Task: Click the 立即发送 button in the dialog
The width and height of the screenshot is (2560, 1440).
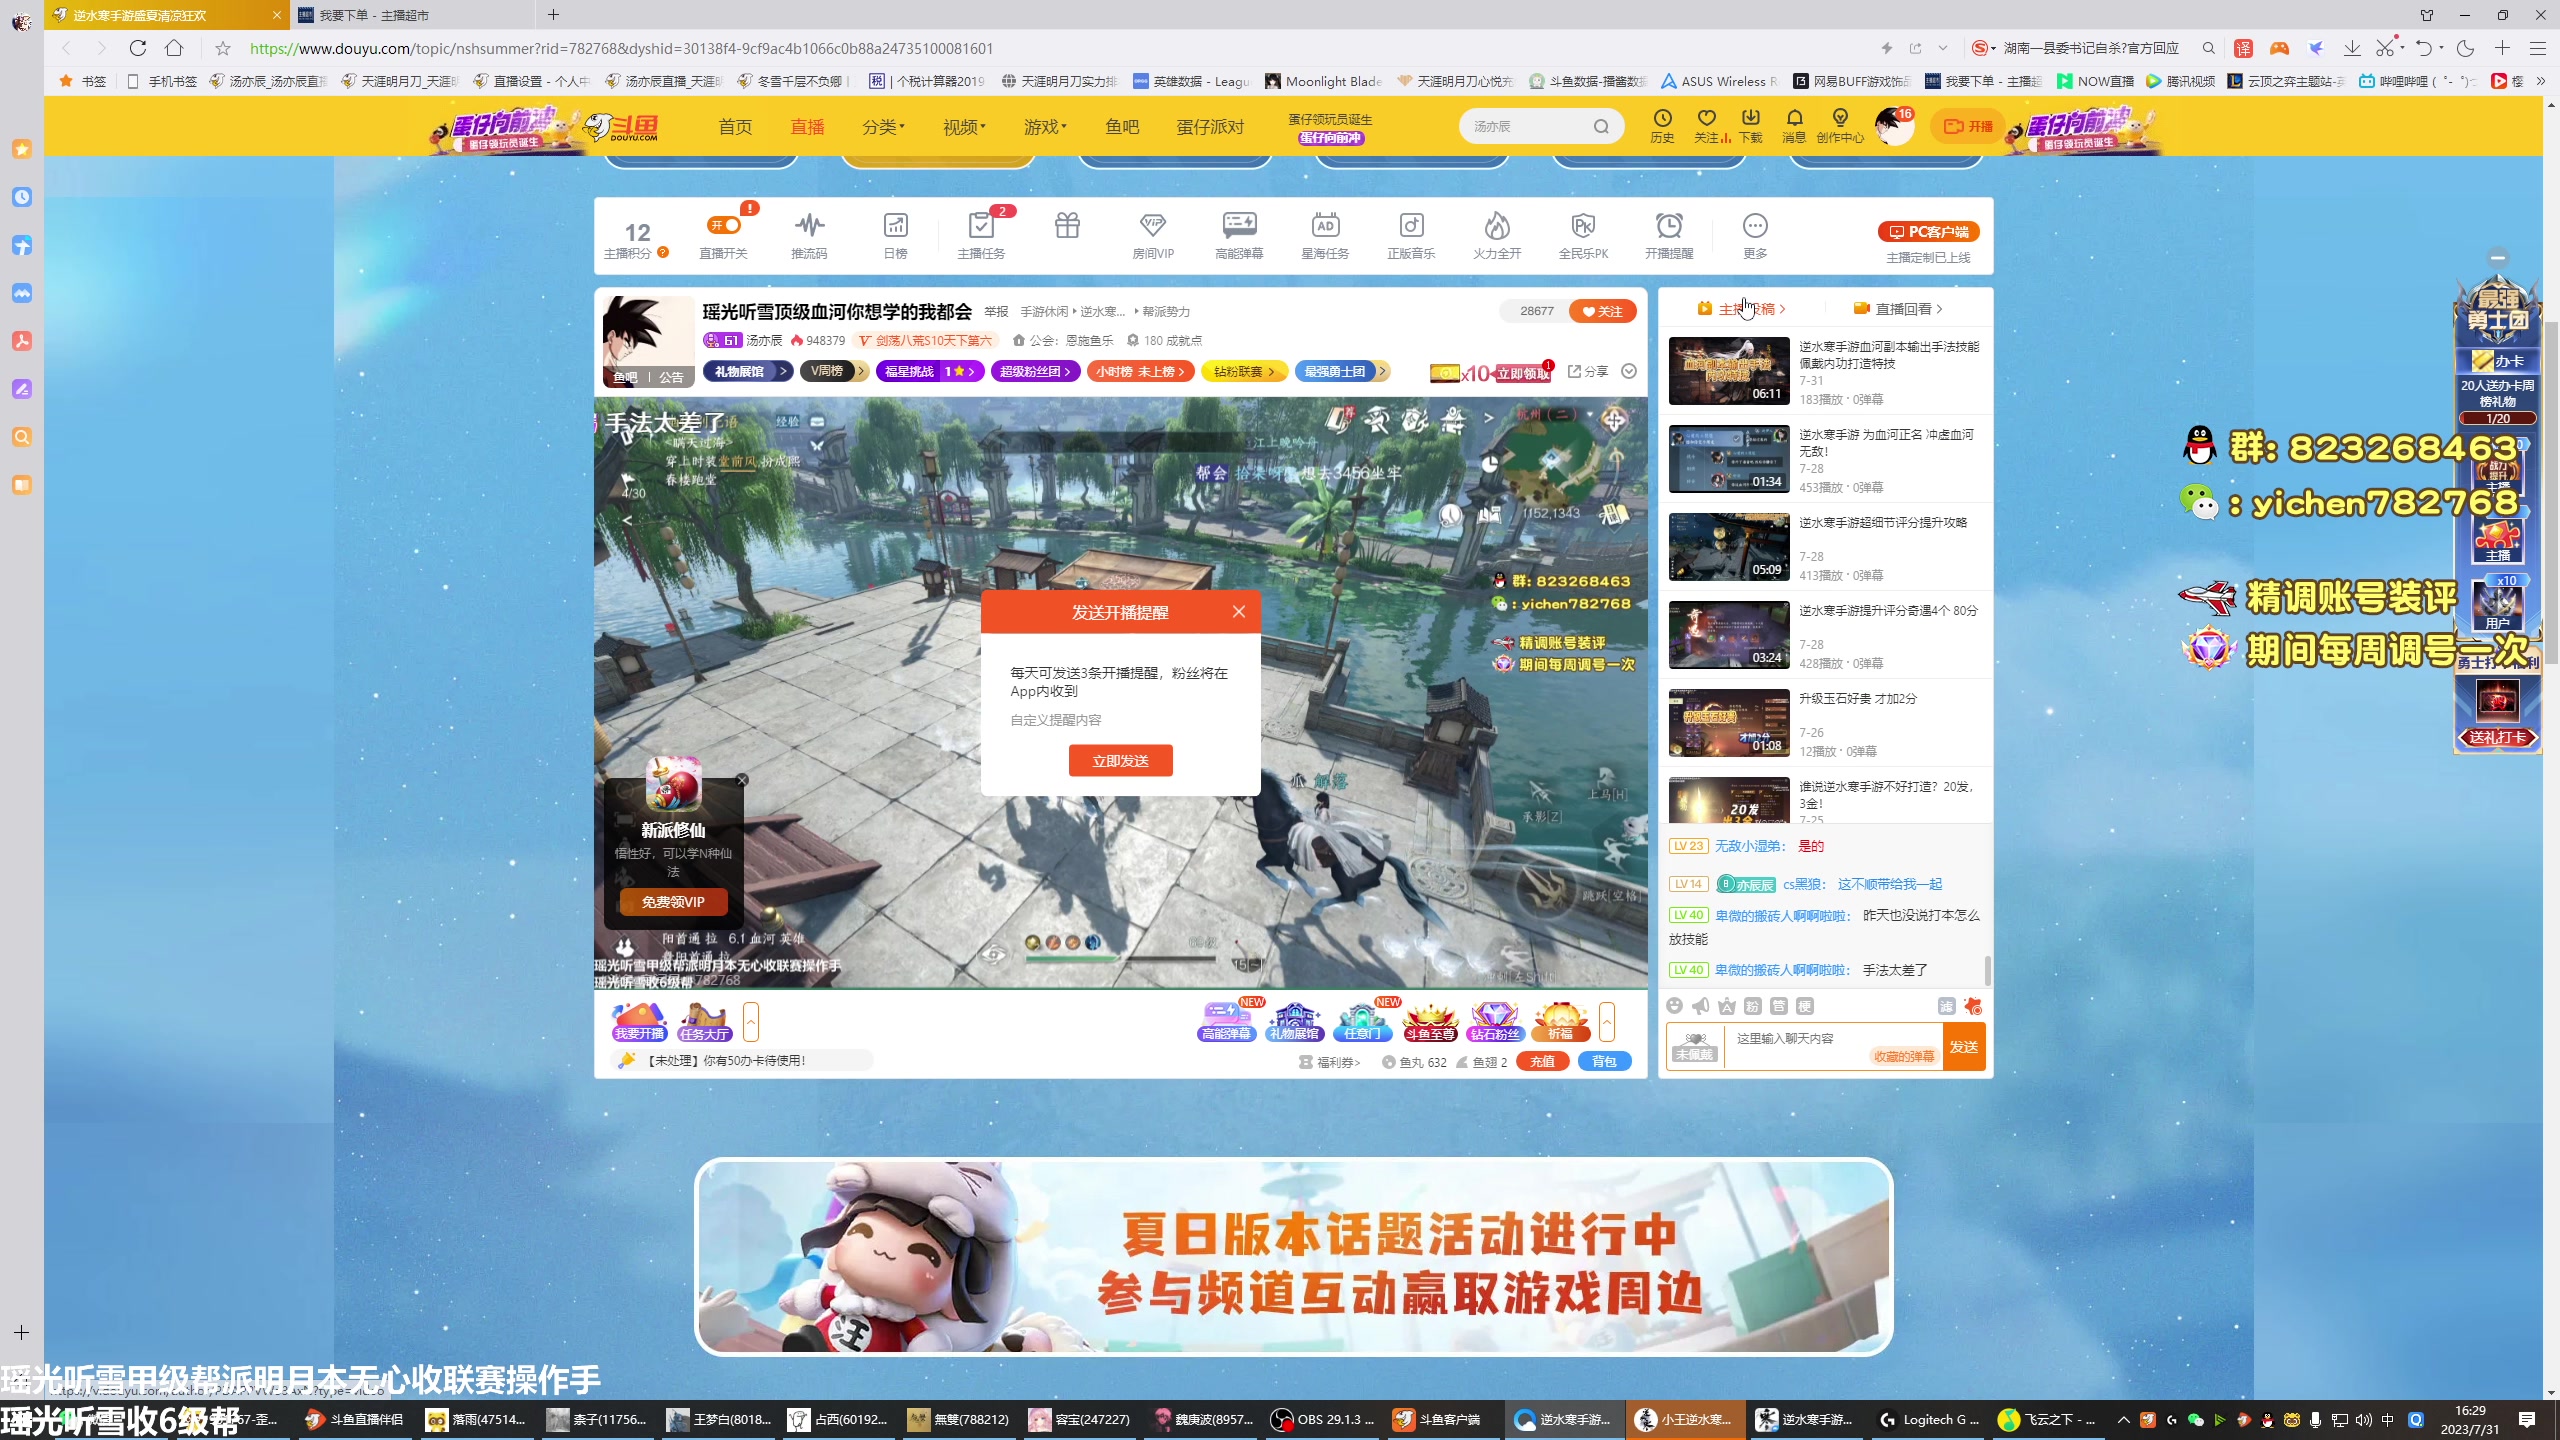Action: tap(1120, 761)
